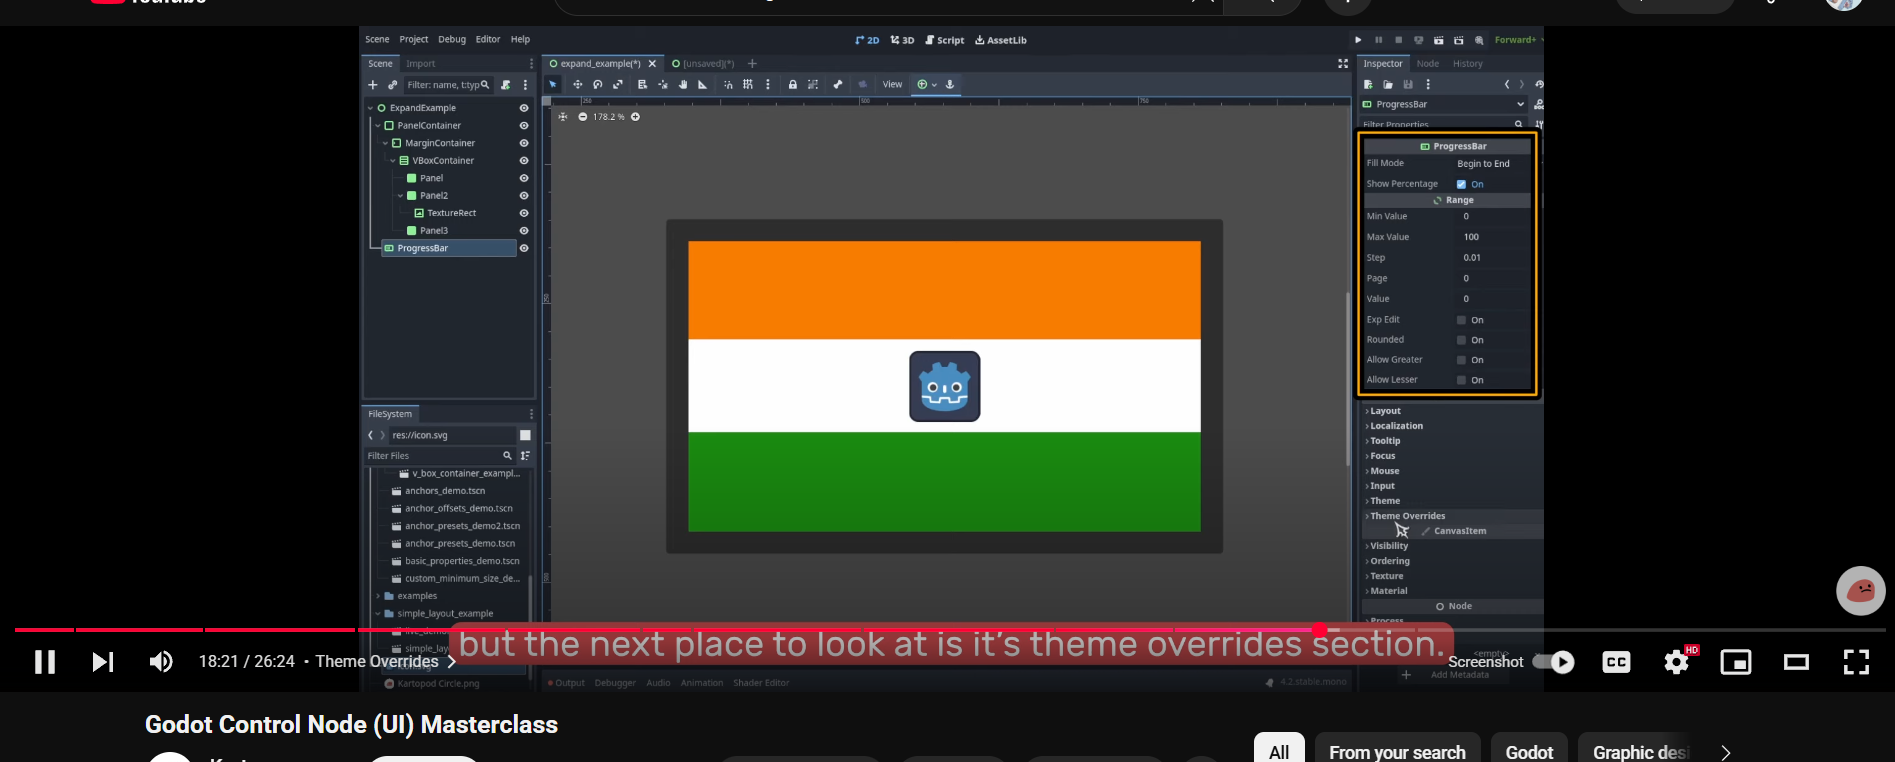Add a new node with plus icon
The height and width of the screenshot is (762, 1895).
click(x=373, y=85)
